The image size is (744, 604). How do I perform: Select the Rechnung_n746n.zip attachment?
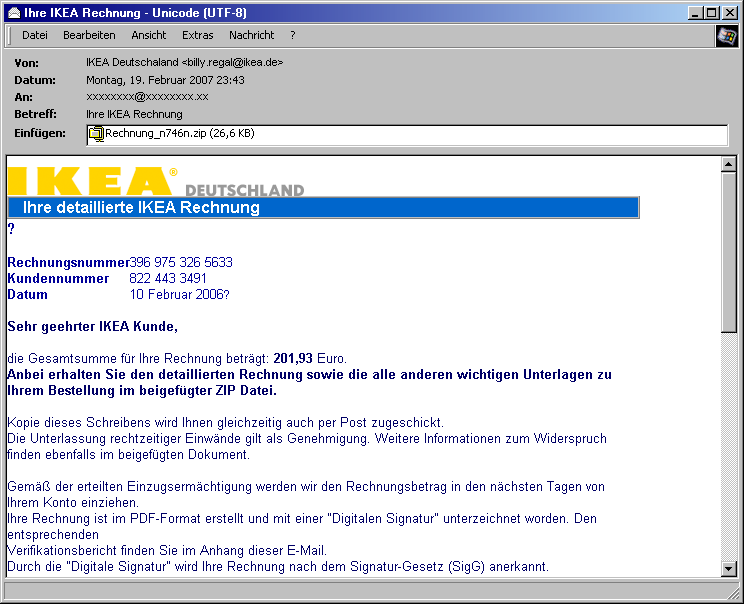pos(179,133)
